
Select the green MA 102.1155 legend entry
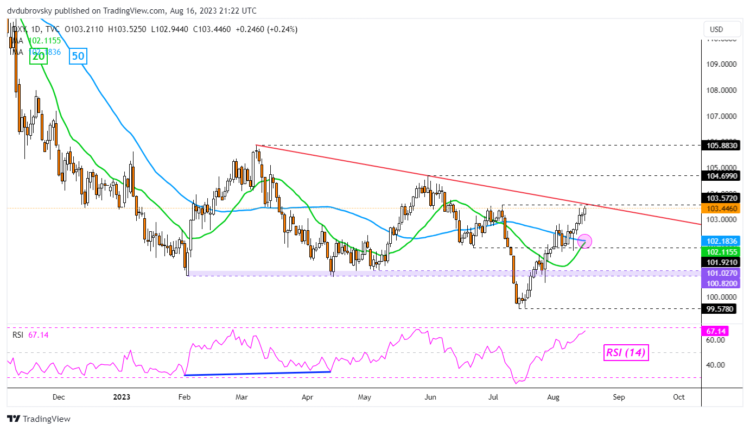tap(40, 39)
